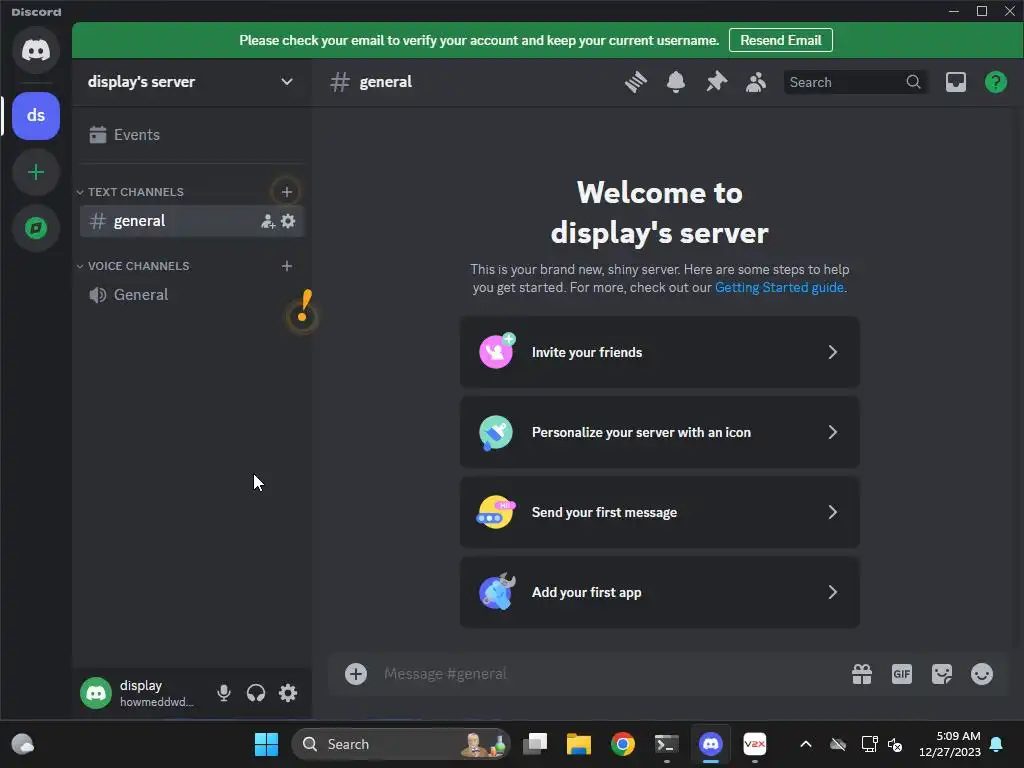Open the muted volume icon in system tray
Image resolution: width=1024 pixels, height=768 pixels.
[895, 744]
